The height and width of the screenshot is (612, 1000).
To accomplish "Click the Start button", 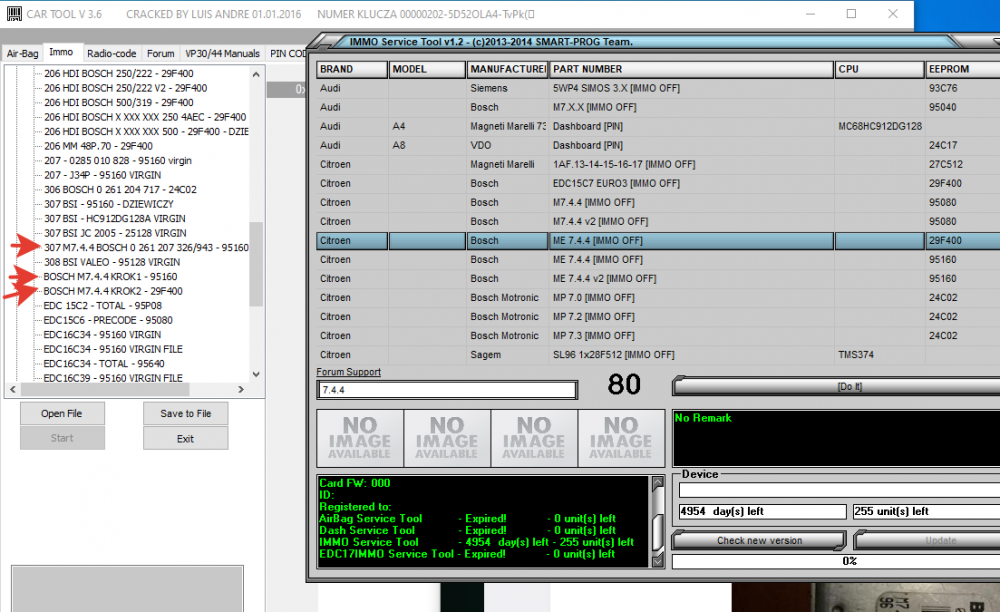I will (x=62, y=438).
